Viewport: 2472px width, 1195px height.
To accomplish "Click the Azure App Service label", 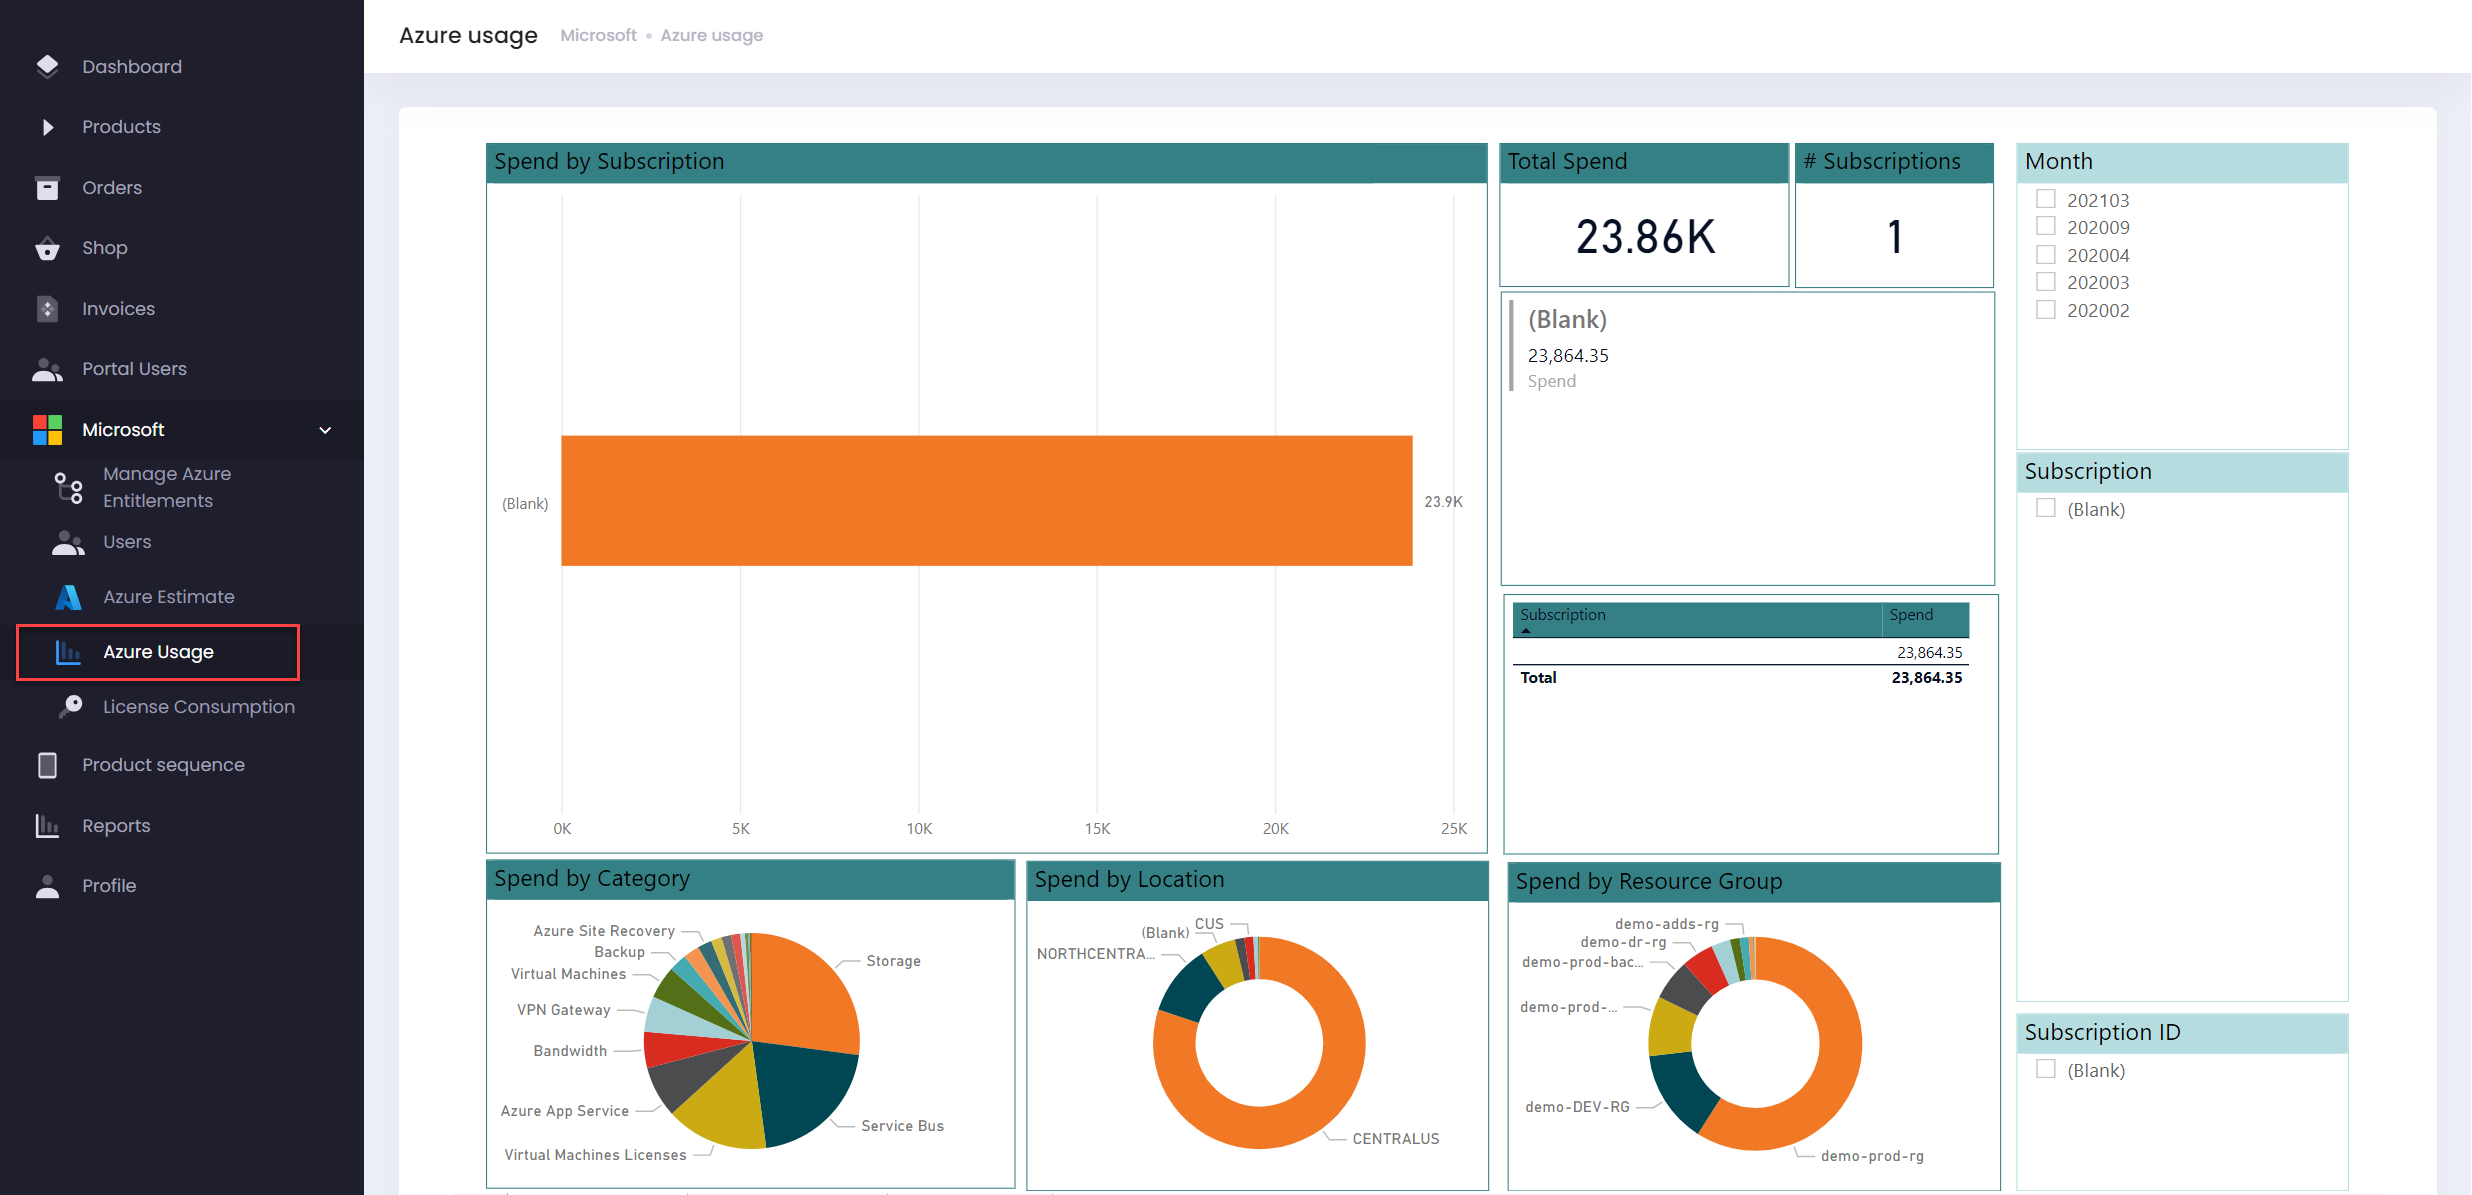I will pyautogui.click(x=565, y=1111).
